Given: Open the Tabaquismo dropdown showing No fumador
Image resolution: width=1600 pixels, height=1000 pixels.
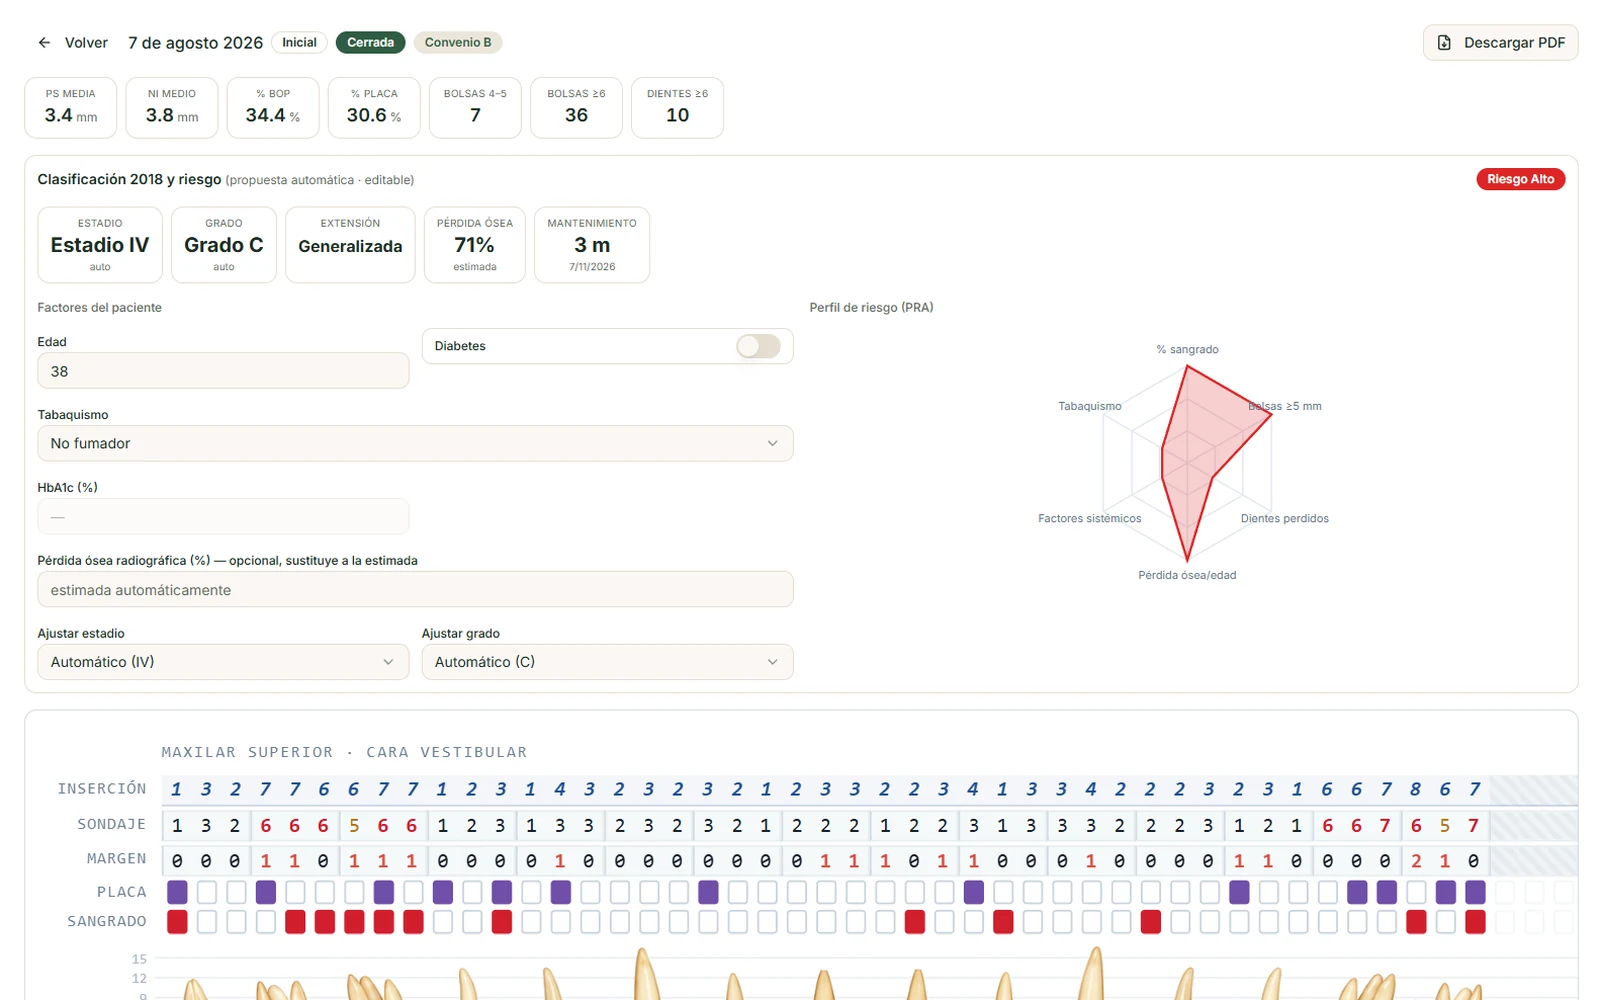Looking at the screenshot, I should 415,443.
